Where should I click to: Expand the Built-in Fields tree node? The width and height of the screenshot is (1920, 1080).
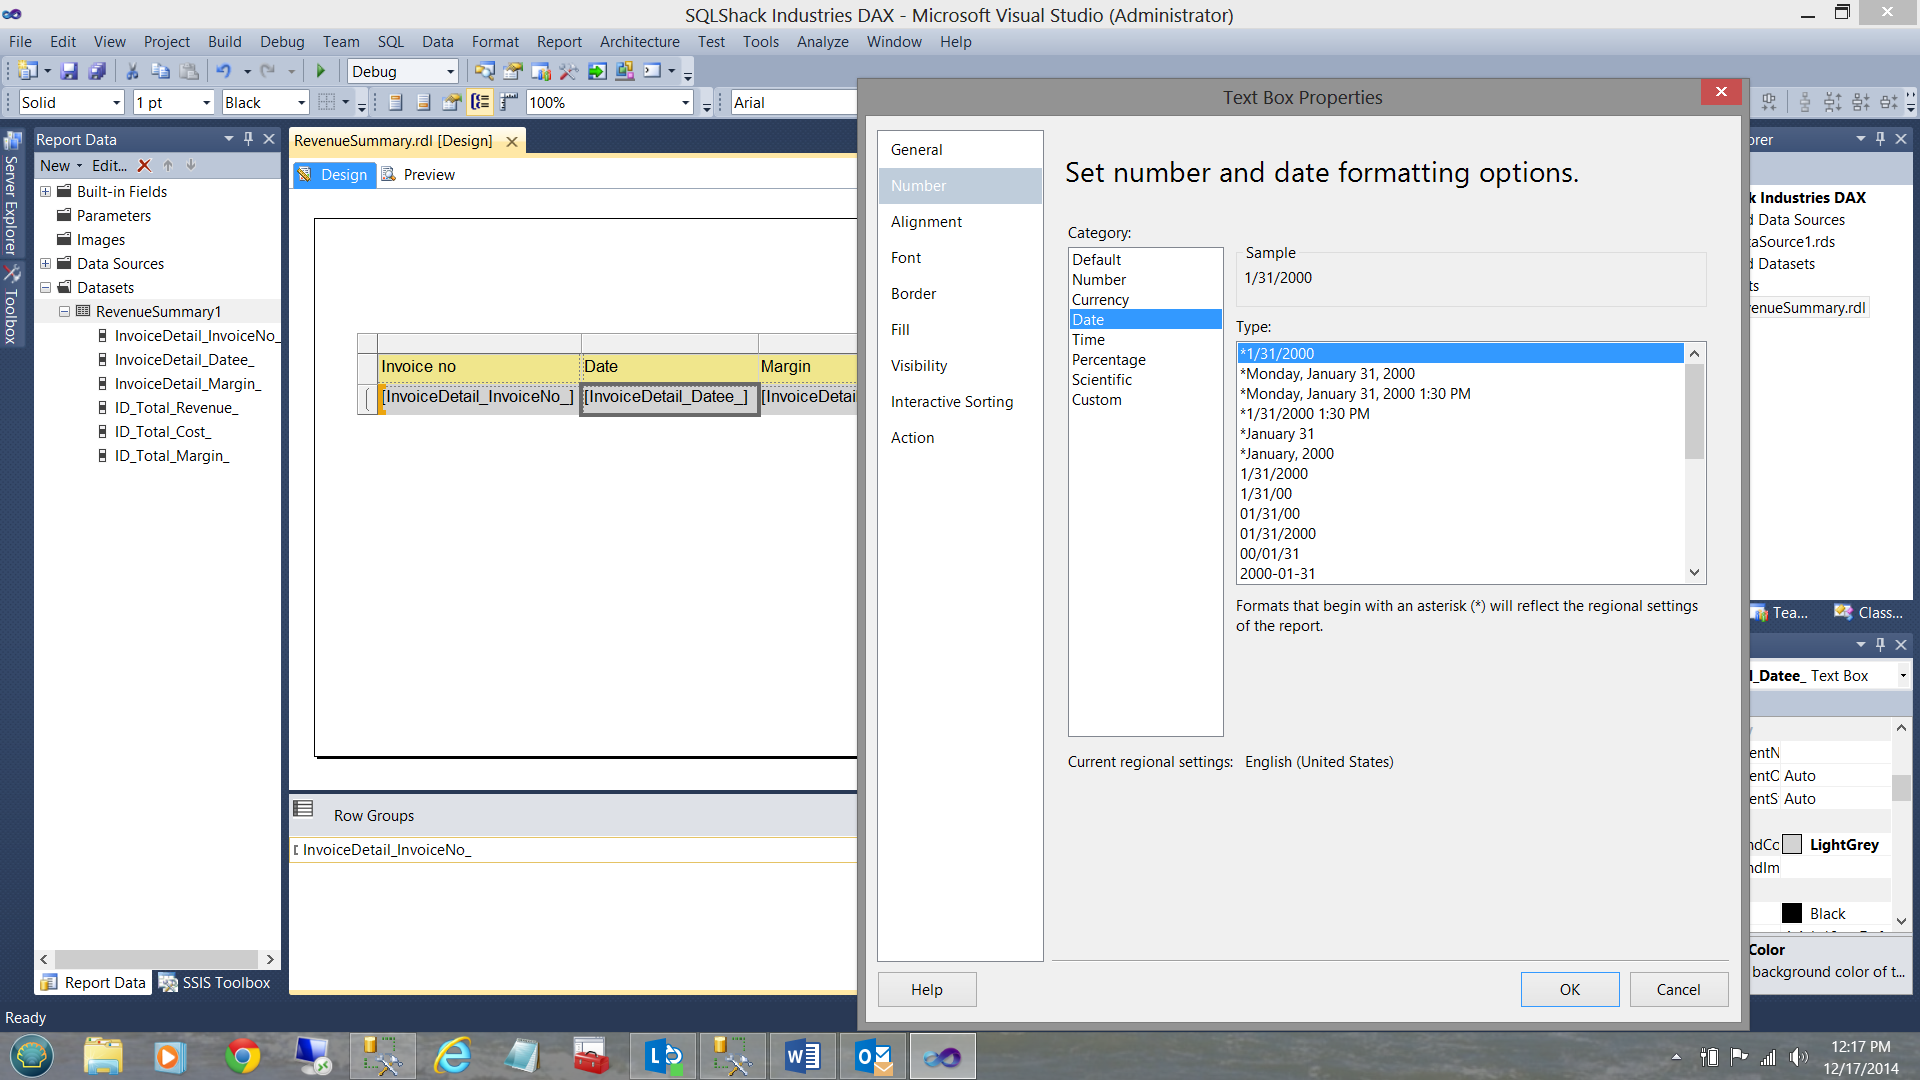click(45, 191)
